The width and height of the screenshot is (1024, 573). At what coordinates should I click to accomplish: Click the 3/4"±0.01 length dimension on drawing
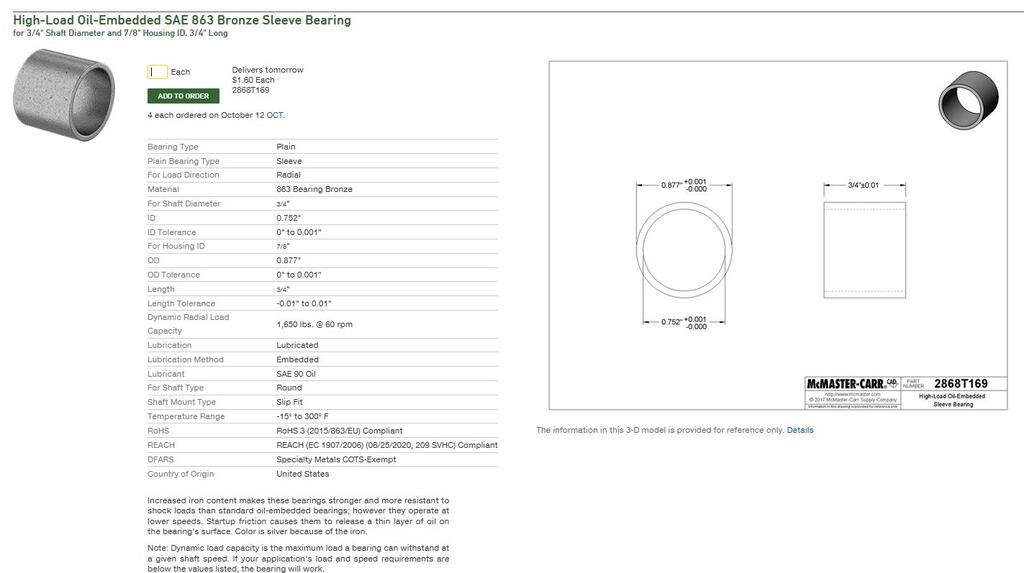pyautogui.click(x=863, y=186)
